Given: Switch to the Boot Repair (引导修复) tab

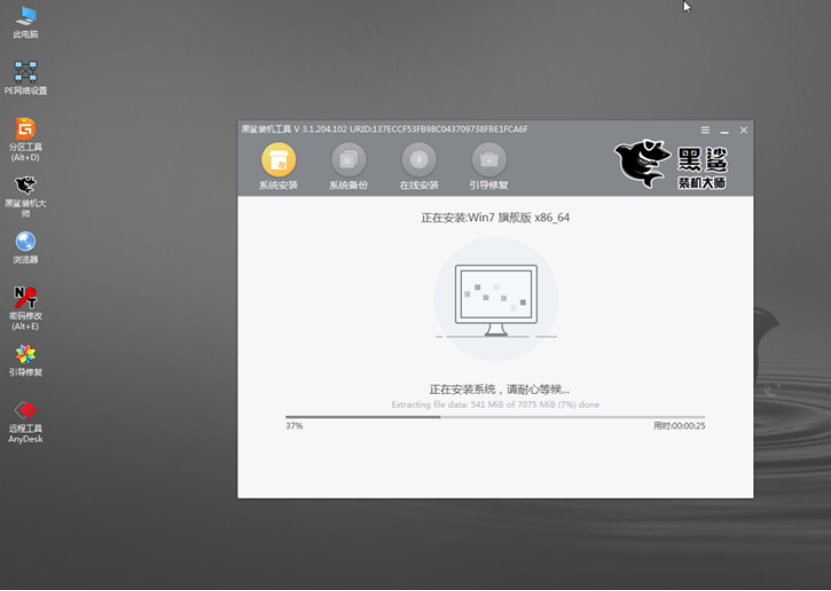Looking at the screenshot, I should coord(487,162).
